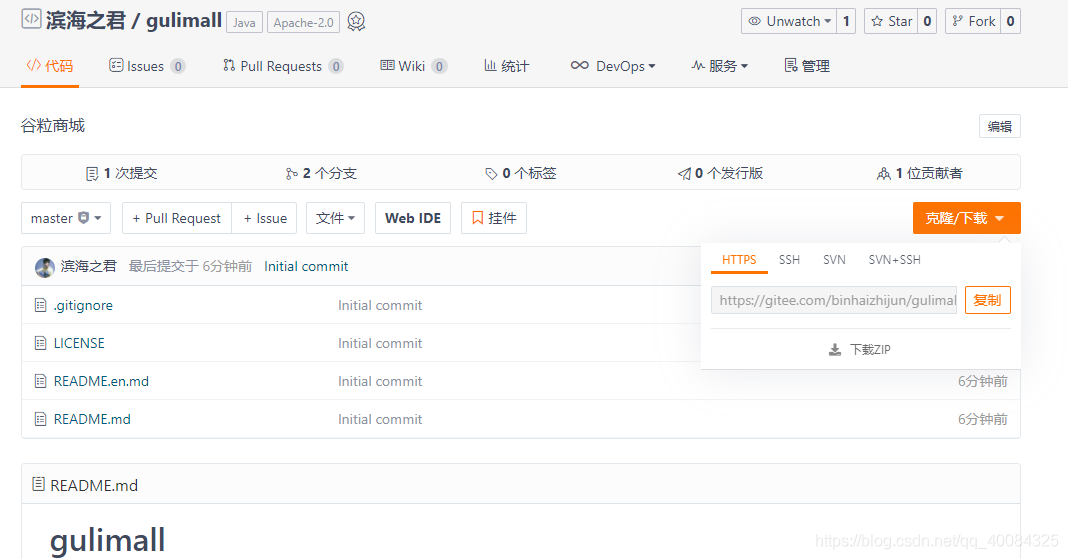The image size is (1068, 559).
Task: Open the Initial commit message for README.en.md
Action: point(380,381)
